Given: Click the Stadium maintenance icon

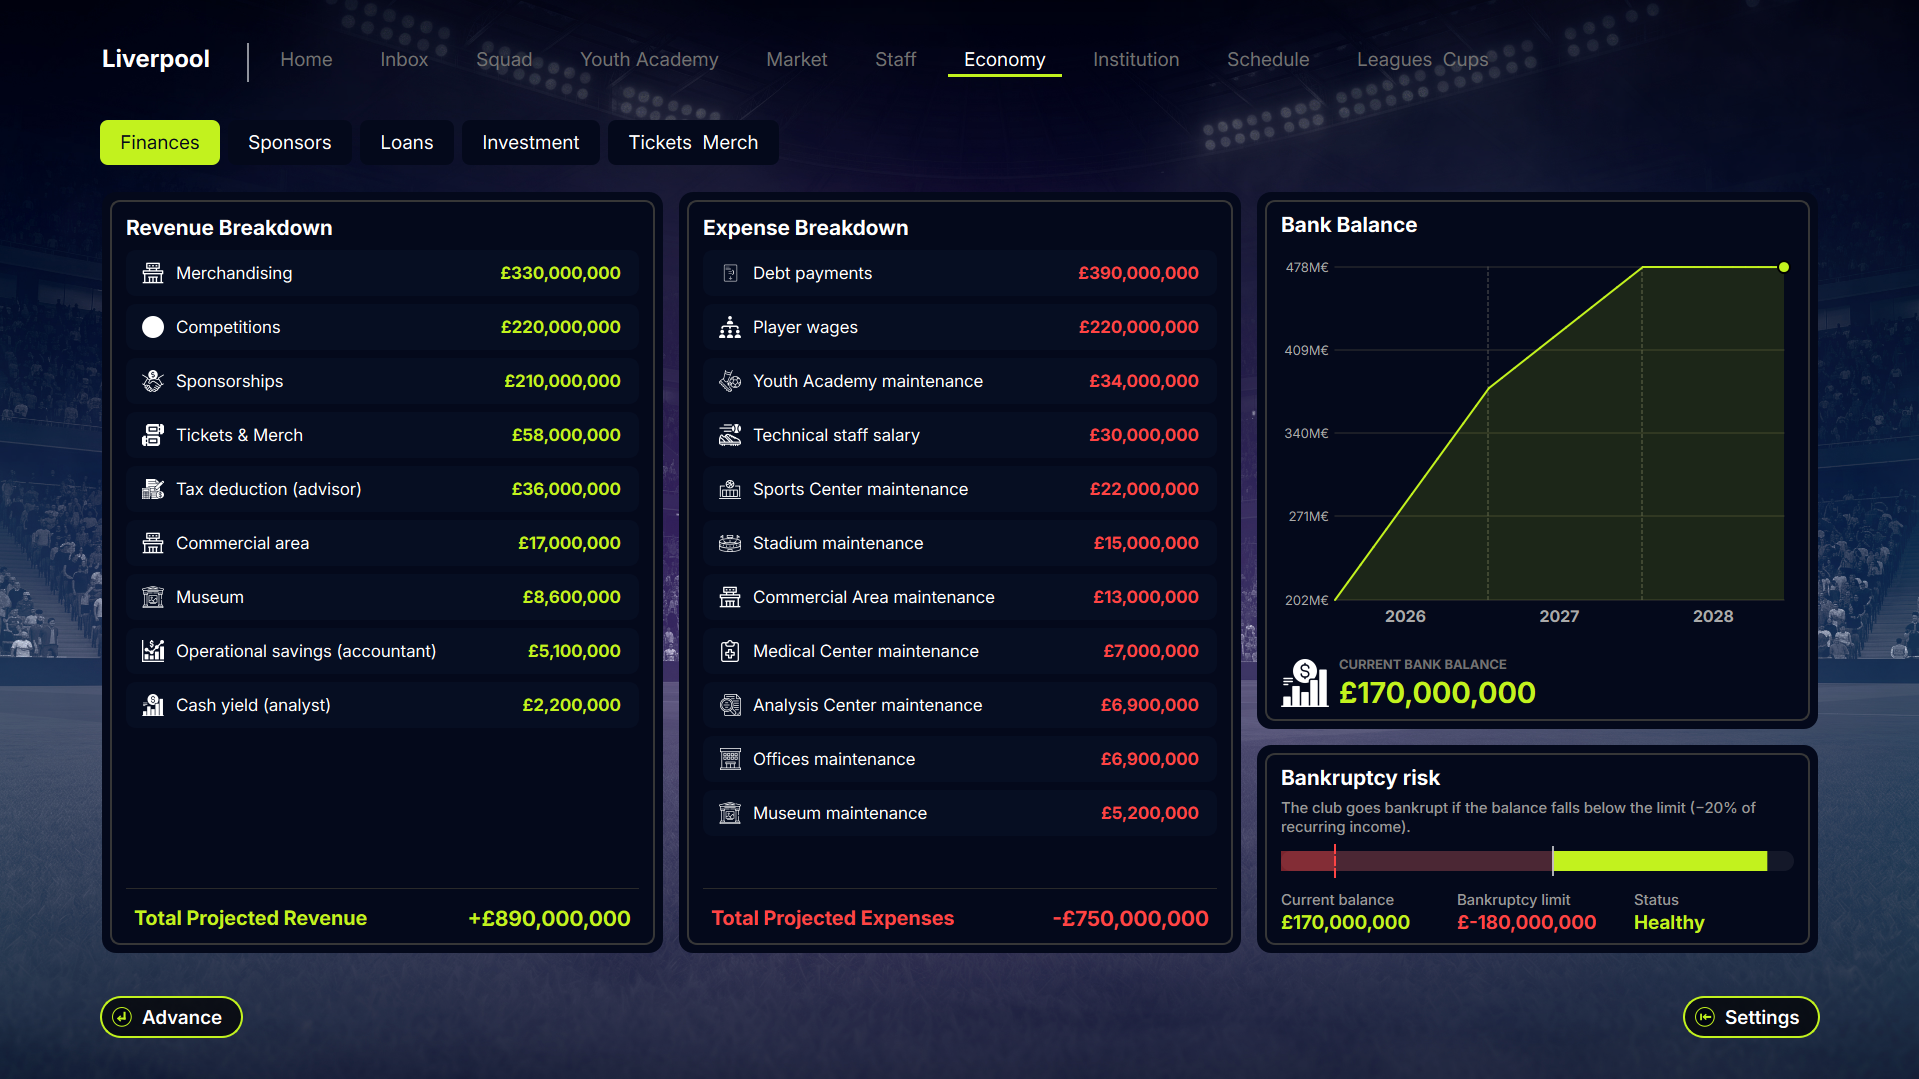Looking at the screenshot, I should tap(730, 543).
